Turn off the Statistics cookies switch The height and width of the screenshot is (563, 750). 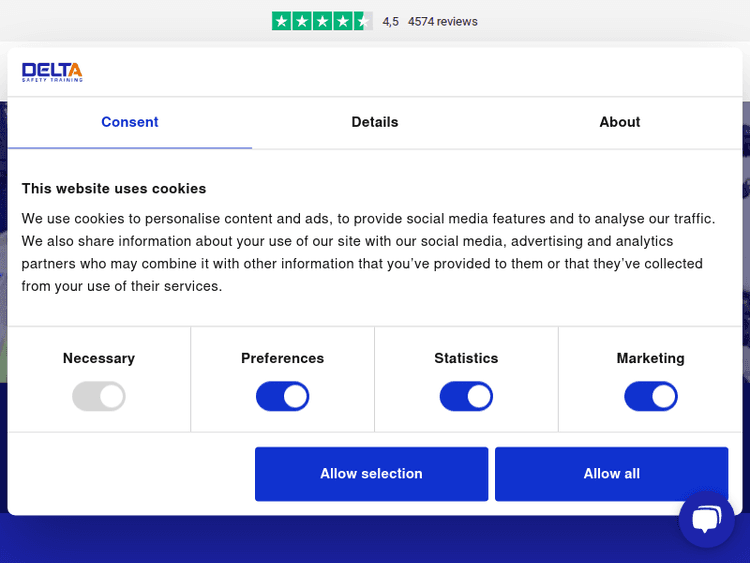(x=466, y=397)
